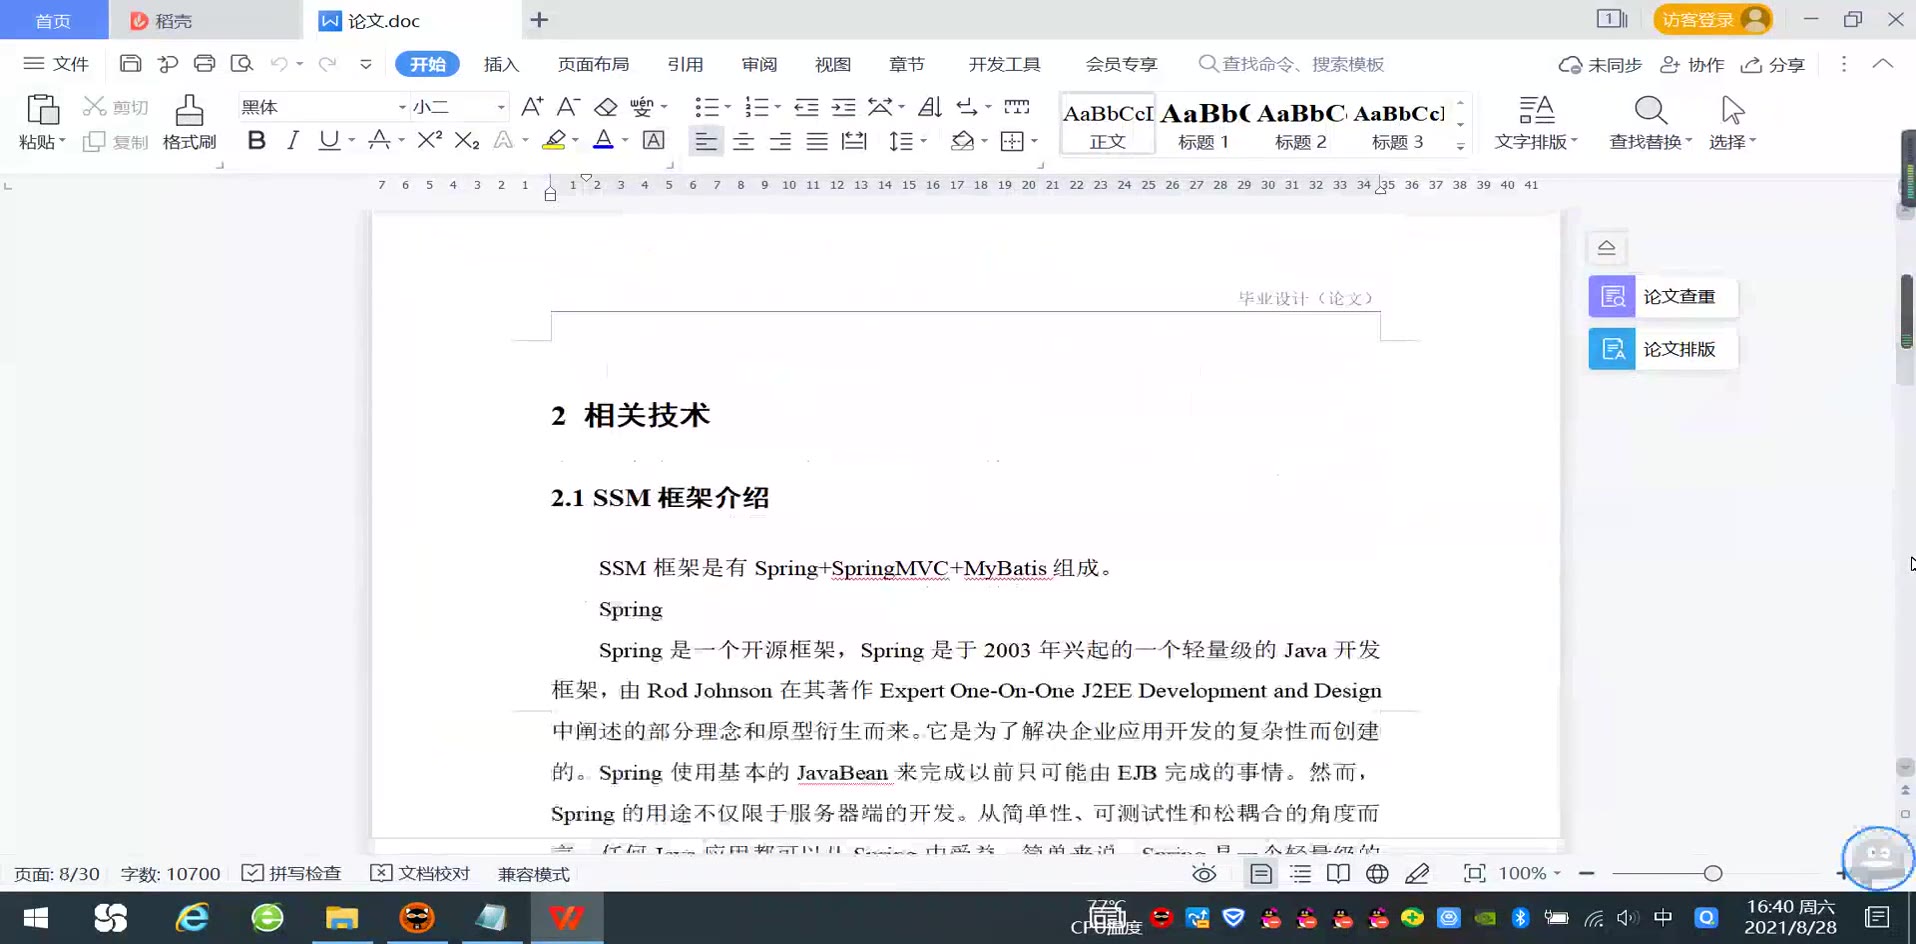Toggle eye protection mode icon

coord(1204,874)
